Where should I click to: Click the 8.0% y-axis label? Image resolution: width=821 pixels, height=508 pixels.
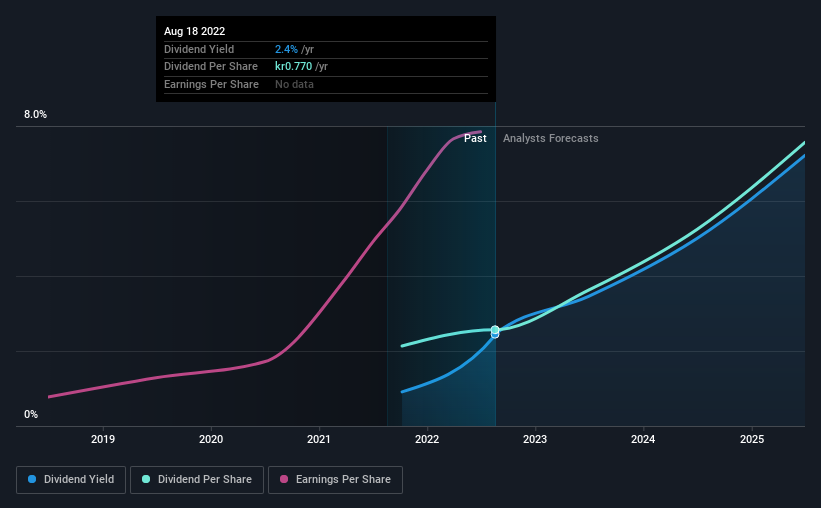pyautogui.click(x=36, y=115)
